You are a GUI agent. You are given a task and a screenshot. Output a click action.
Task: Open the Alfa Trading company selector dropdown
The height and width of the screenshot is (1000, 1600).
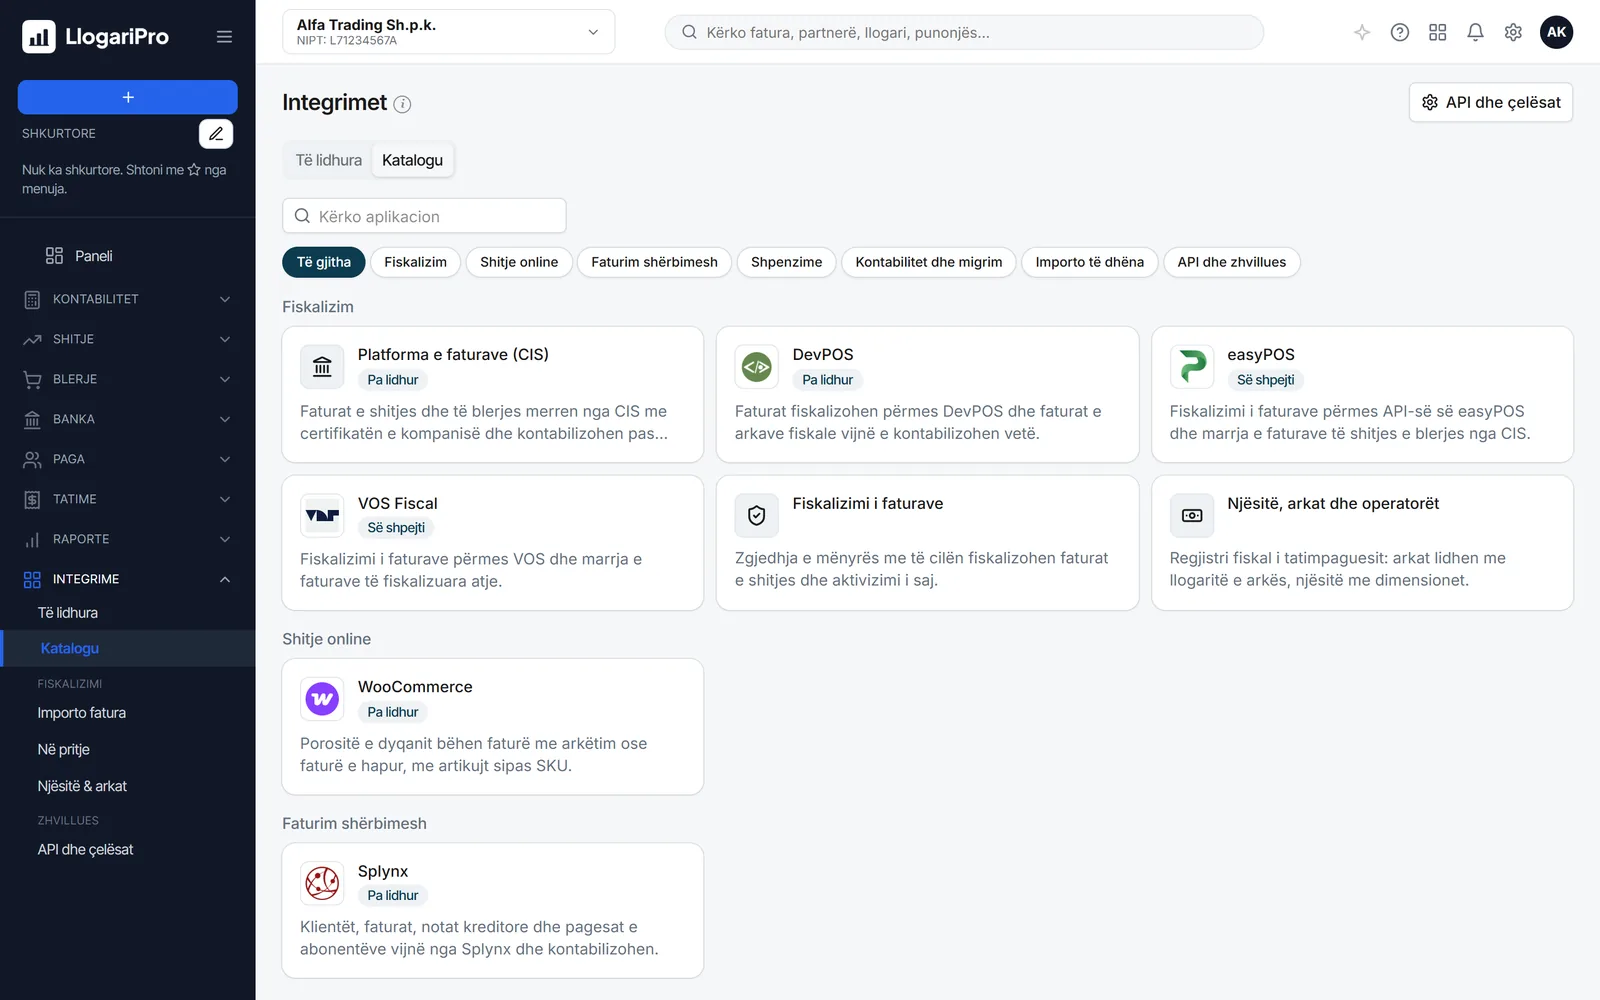point(448,32)
